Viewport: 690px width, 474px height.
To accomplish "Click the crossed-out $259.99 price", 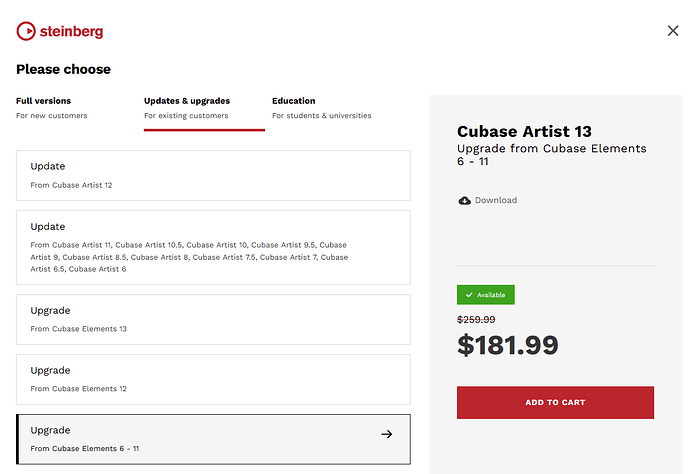I will (476, 319).
